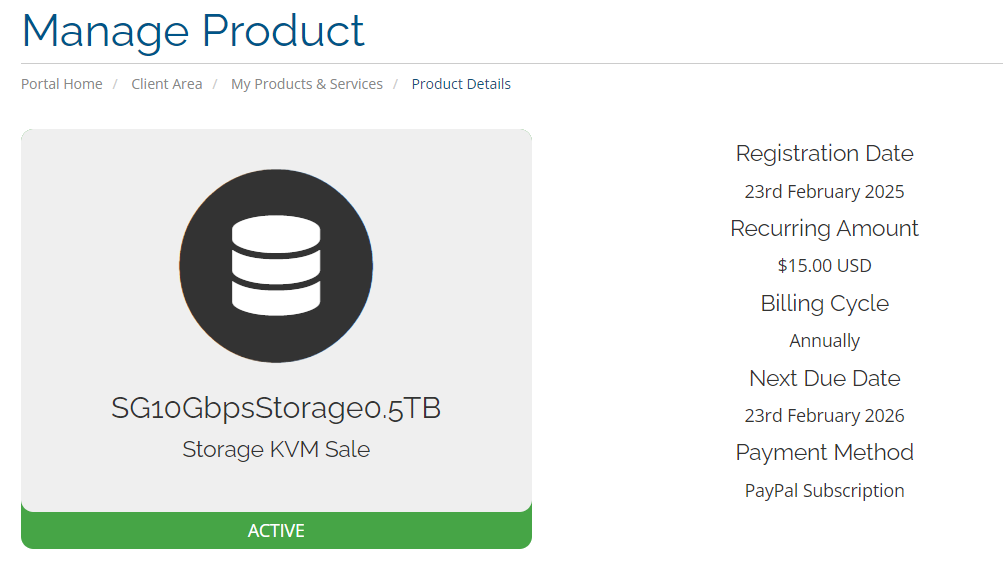This screenshot has height=566, width=1003.
Task: Select the 23rd February 2025 date
Action: pos(825,191)
